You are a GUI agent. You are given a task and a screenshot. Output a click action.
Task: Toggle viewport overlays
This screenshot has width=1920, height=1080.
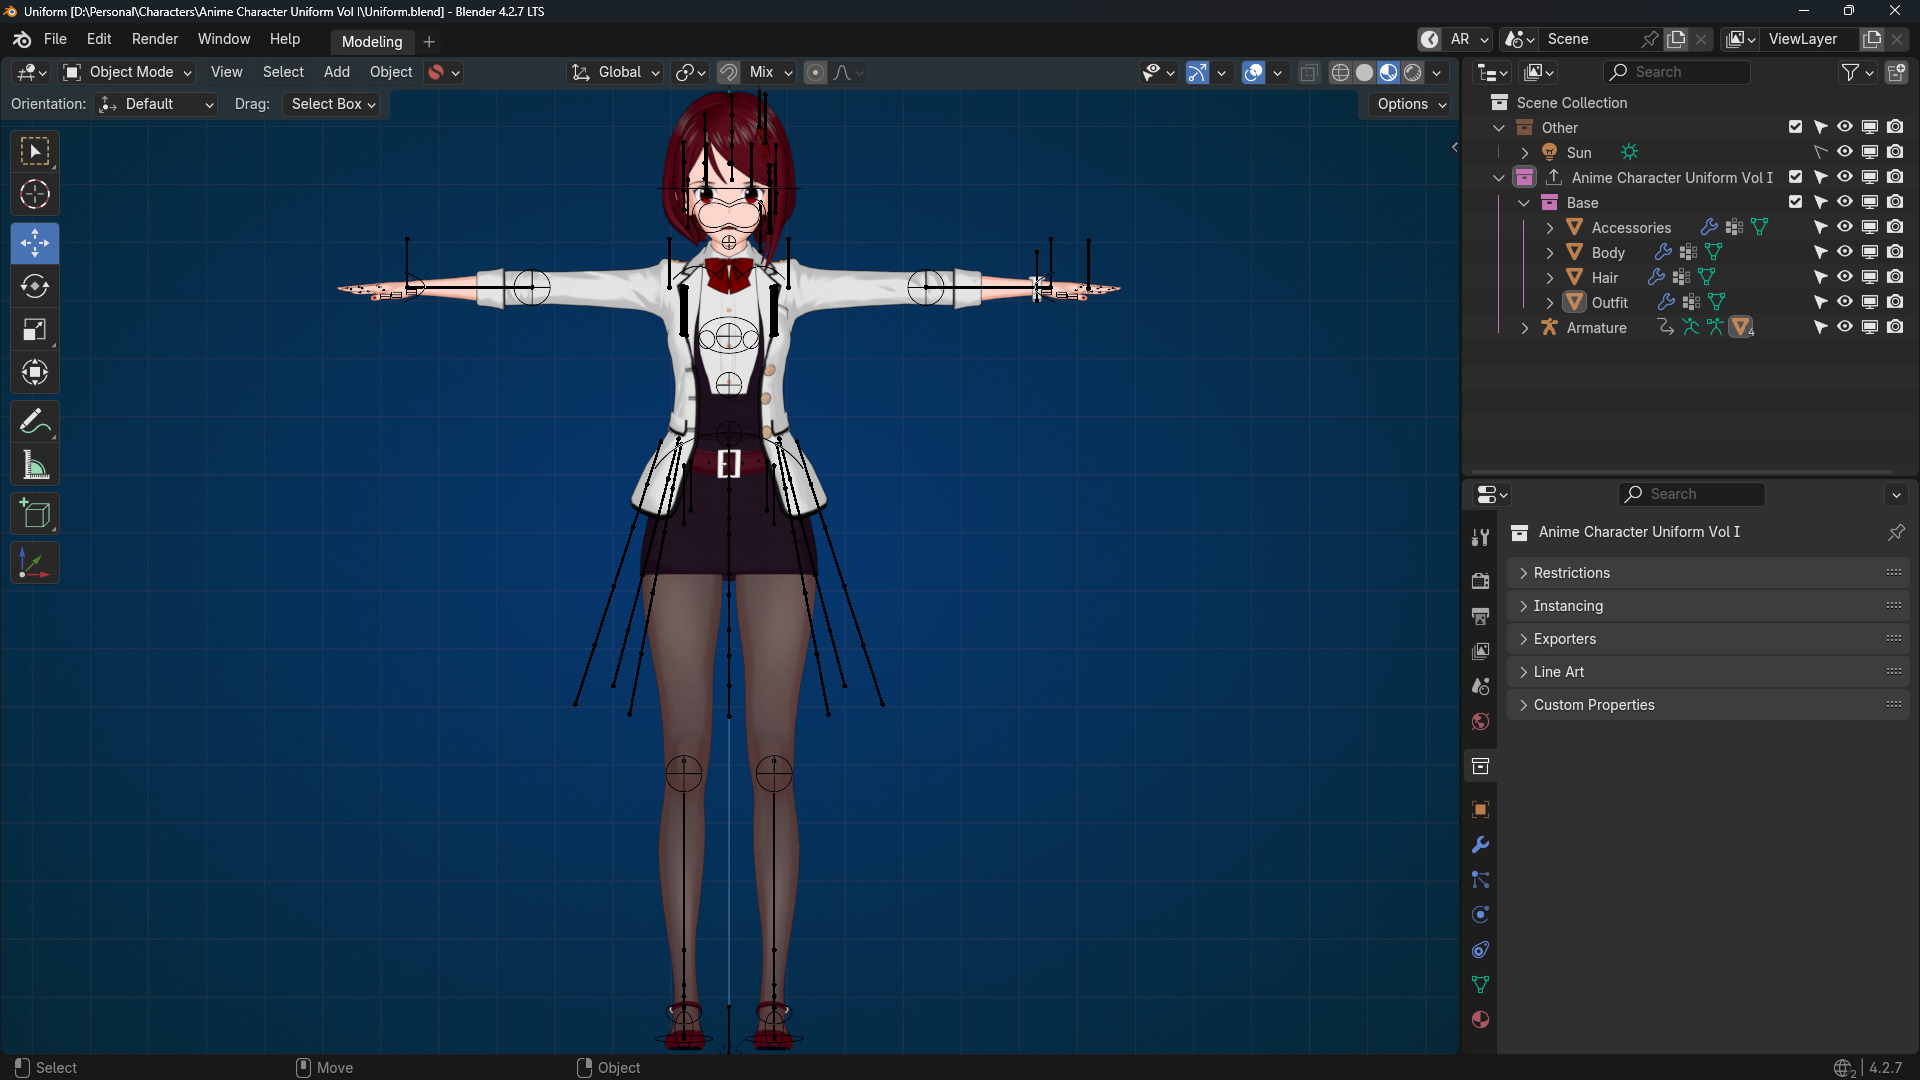point(1253,72)
